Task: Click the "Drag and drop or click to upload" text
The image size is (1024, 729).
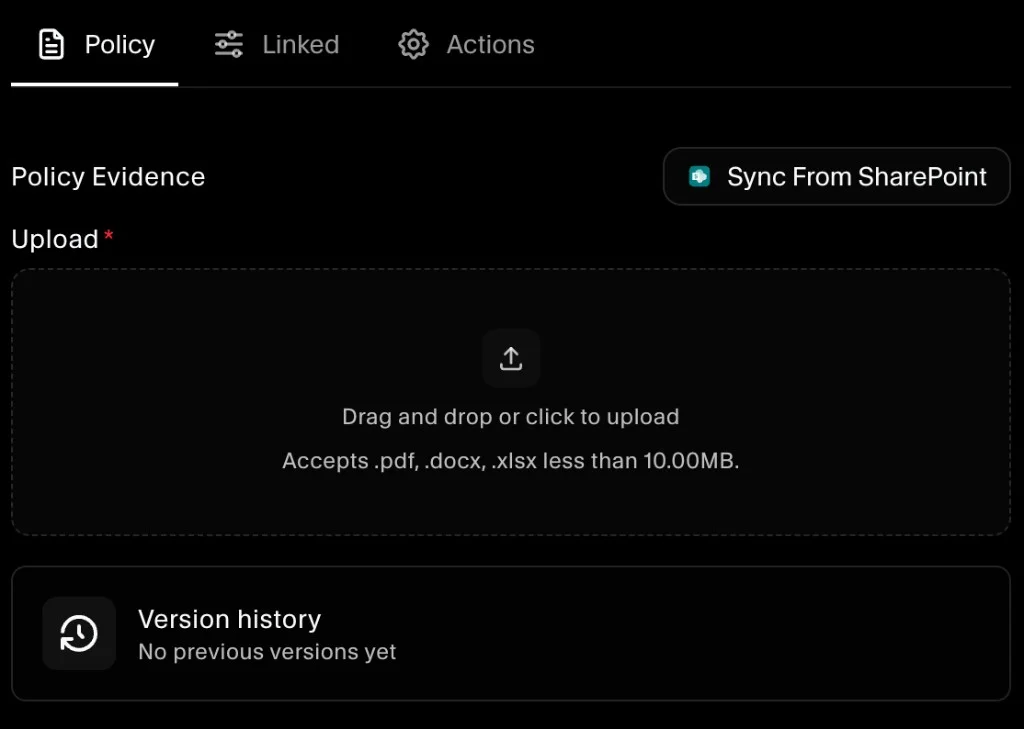Action: point(511,417)
